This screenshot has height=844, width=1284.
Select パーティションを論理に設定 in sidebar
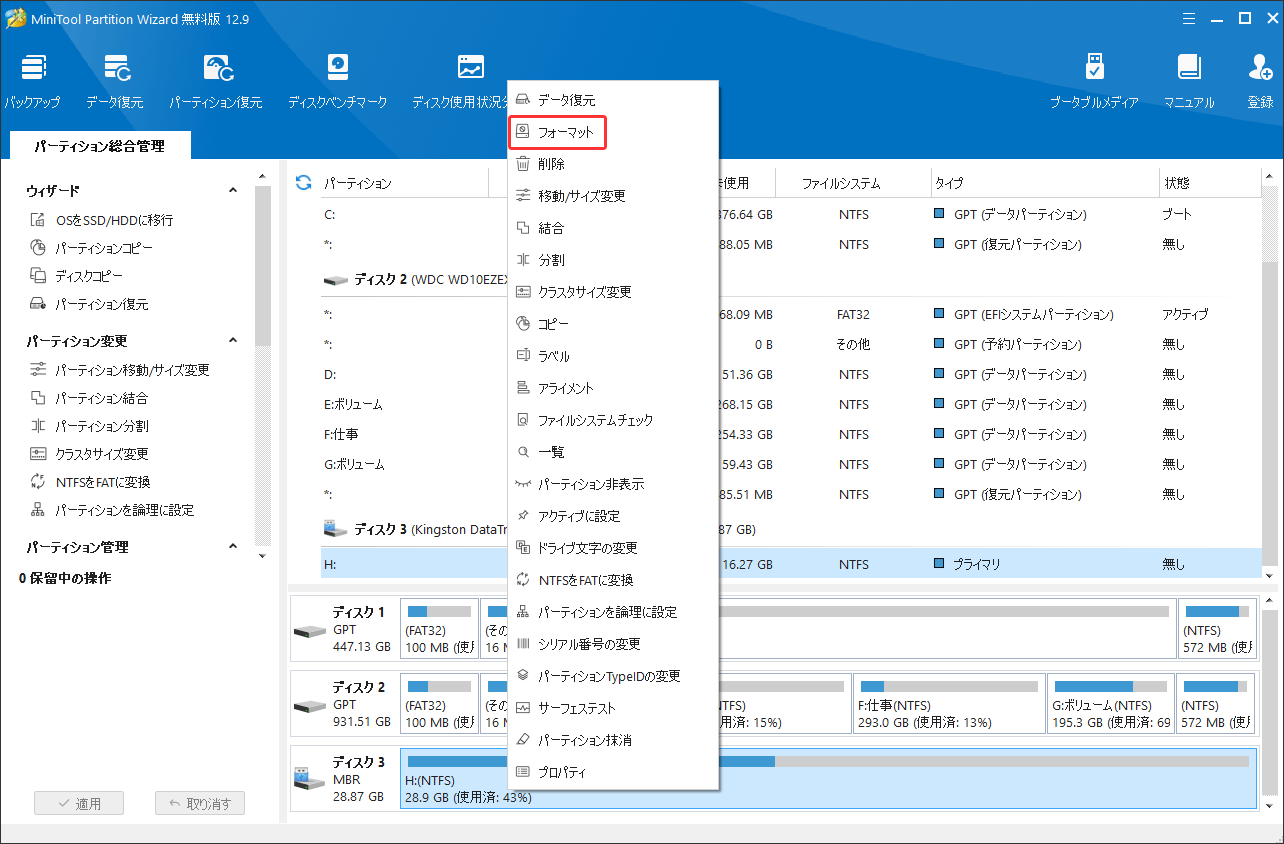click(x=112, y=510)
